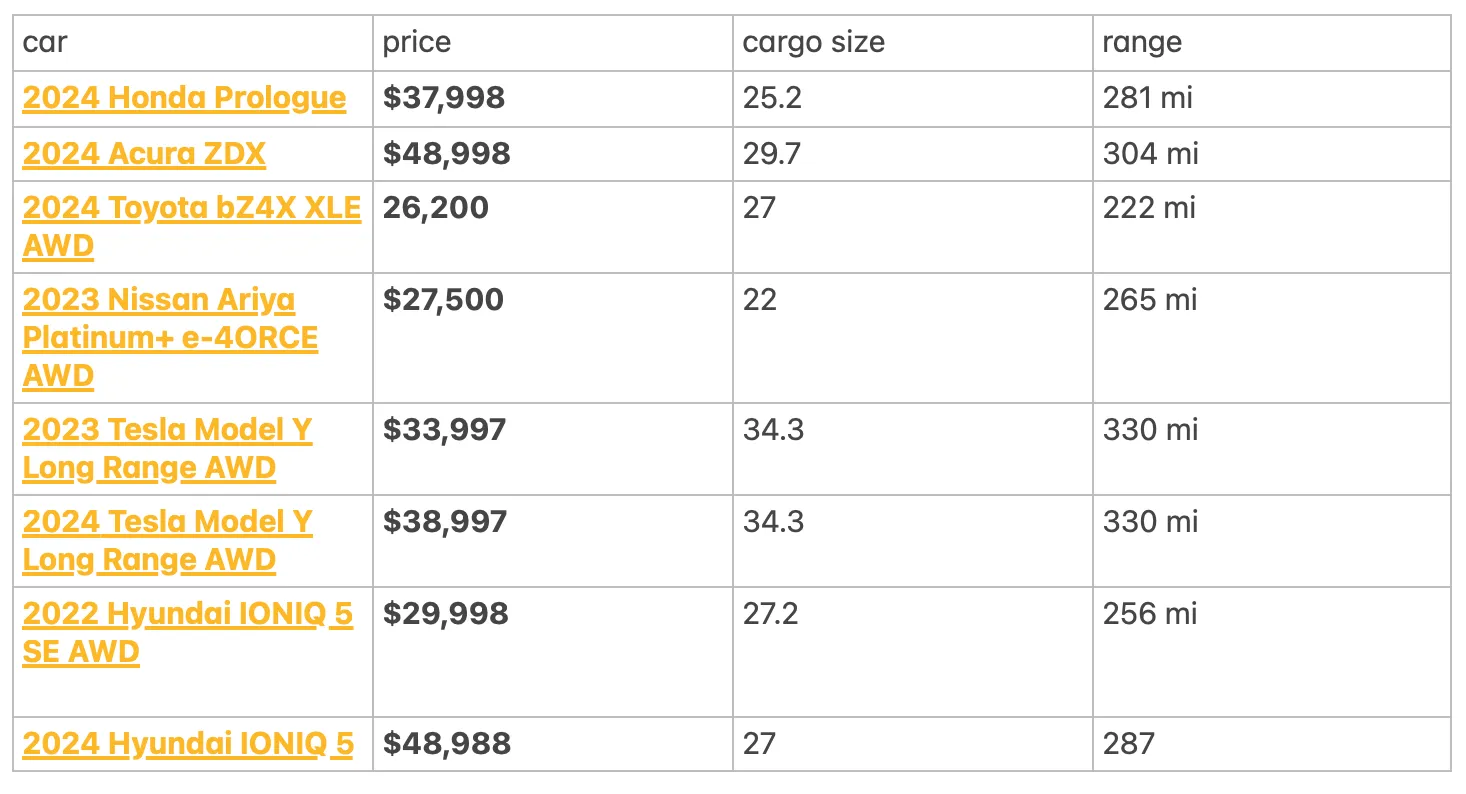Click the 2024 Toyota bZ4X XLE AWD link
The width and height of the screenshot is (1466, 794).
pyautogui.click(x=191, y=209)
